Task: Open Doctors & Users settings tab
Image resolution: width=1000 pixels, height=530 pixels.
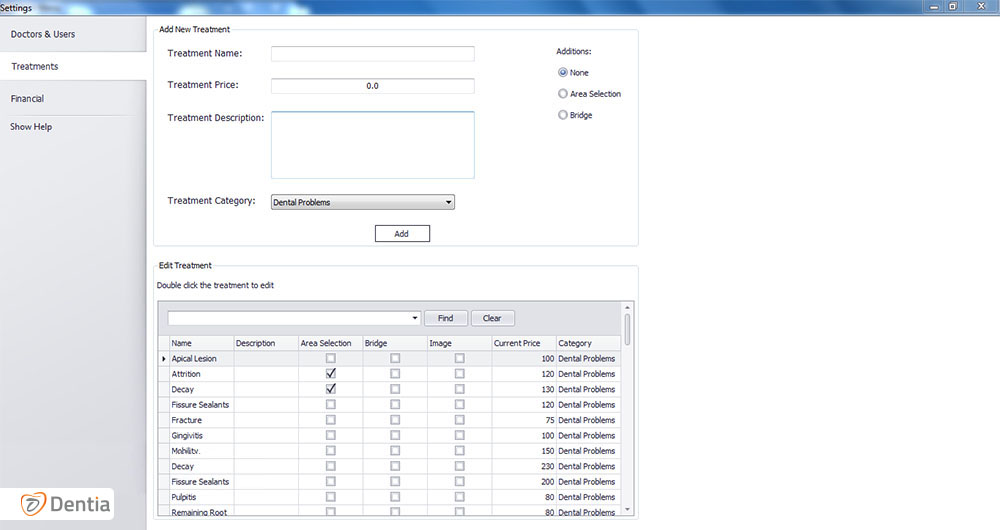Action: click(x=43, y=34)
